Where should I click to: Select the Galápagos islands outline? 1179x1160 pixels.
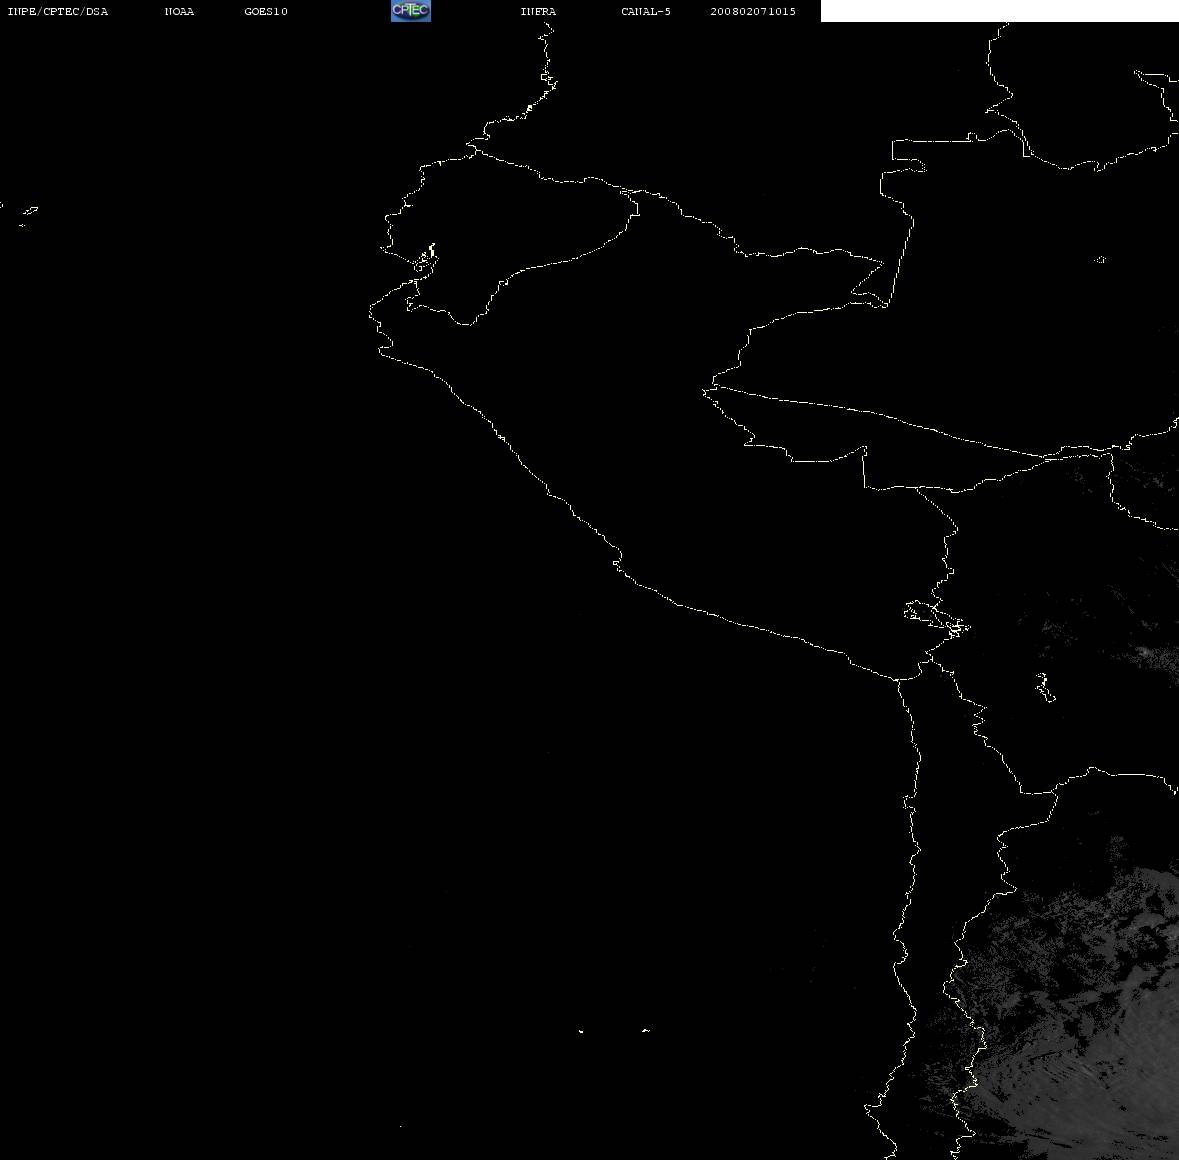pyautogui.click(x=24, y=214)
